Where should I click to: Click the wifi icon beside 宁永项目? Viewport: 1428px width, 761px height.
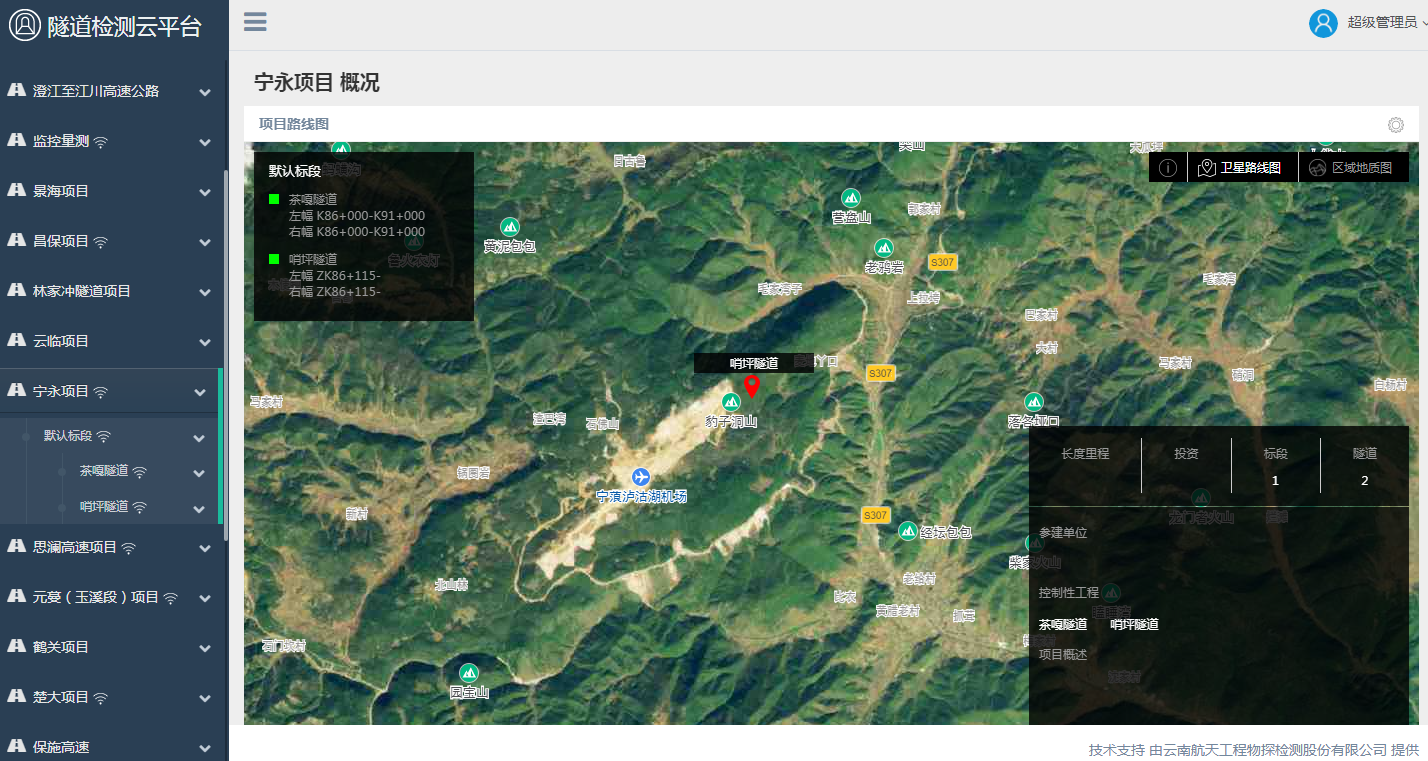101,392
